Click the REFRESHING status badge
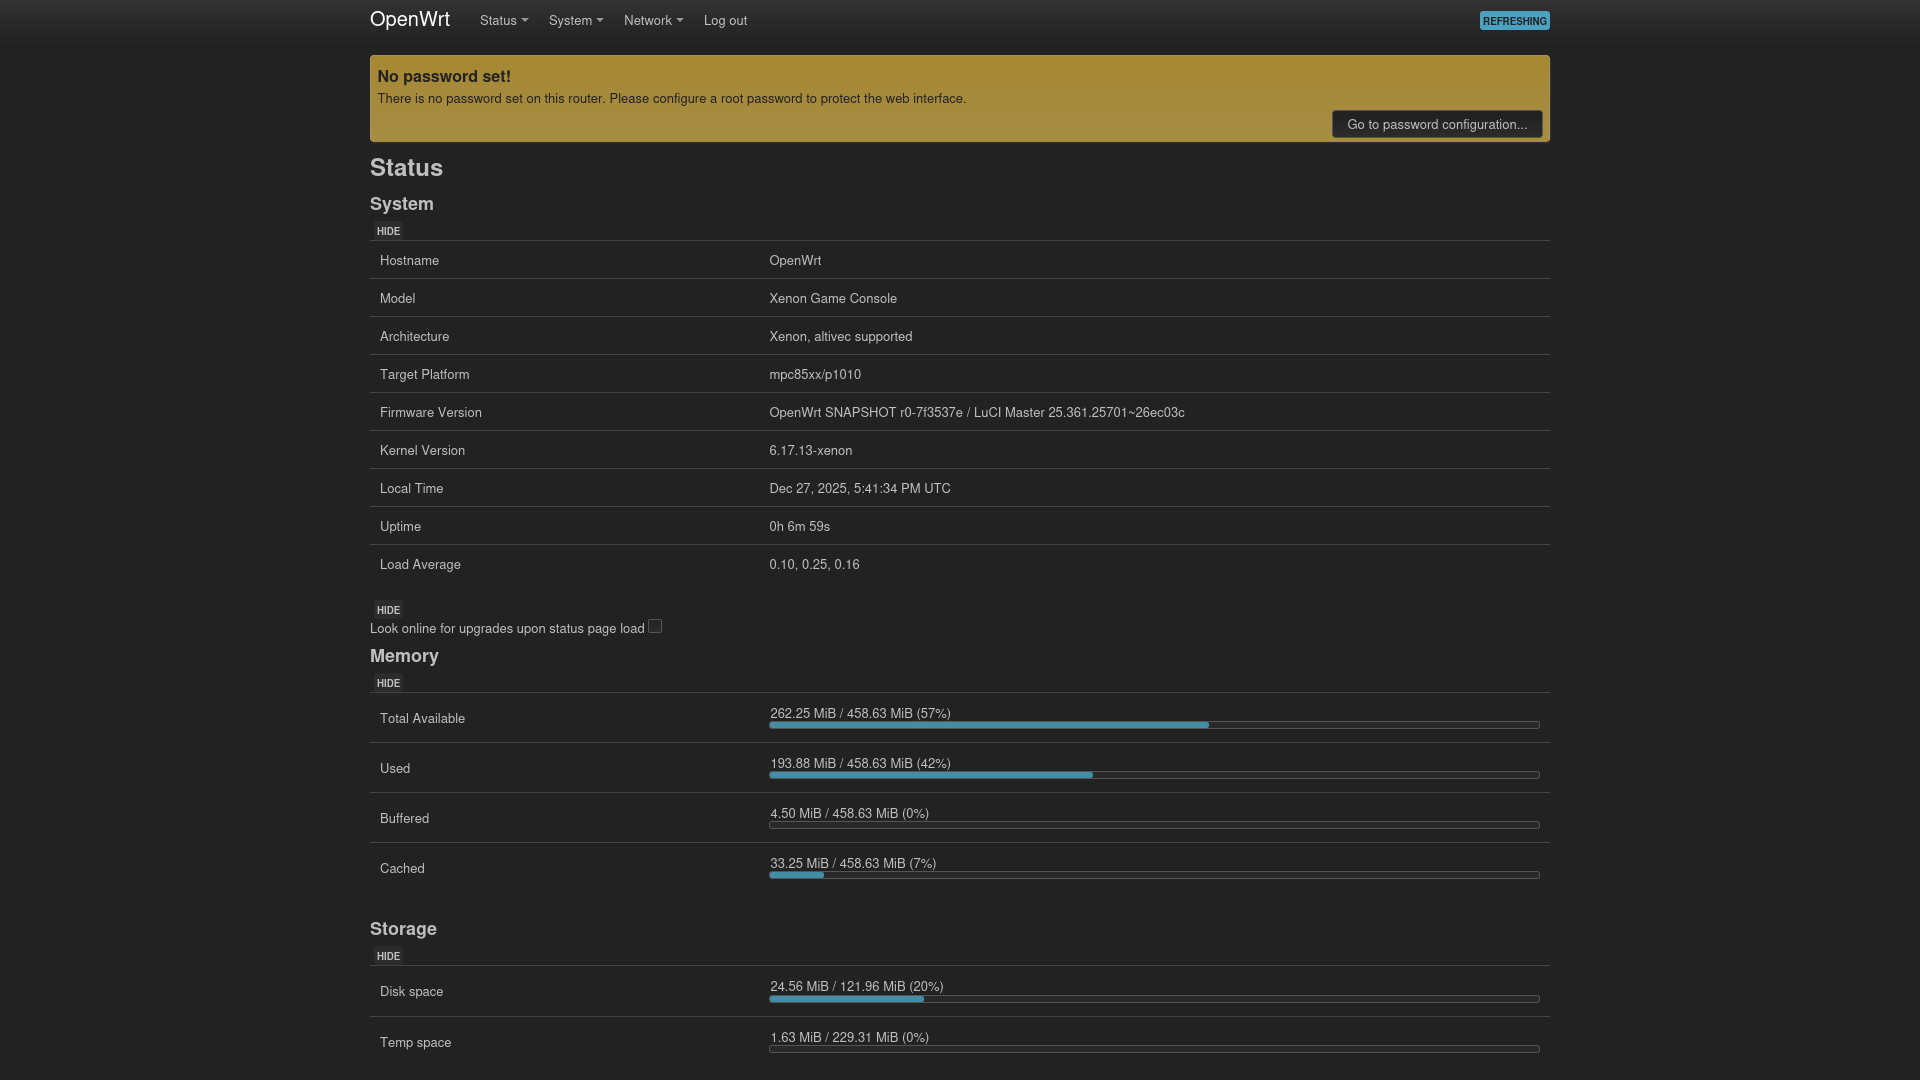Image resolution: width=1920 pixels, height=1080 pixels. tap(1514, 21)
